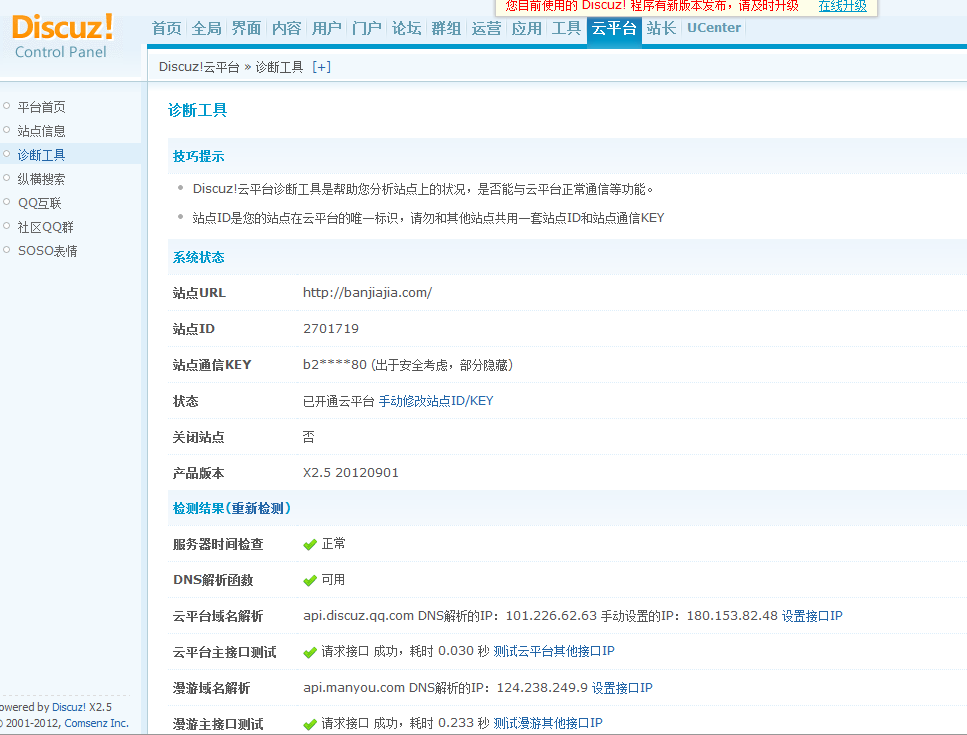Click the Discuz! link in footer

(x=69, y=707)
